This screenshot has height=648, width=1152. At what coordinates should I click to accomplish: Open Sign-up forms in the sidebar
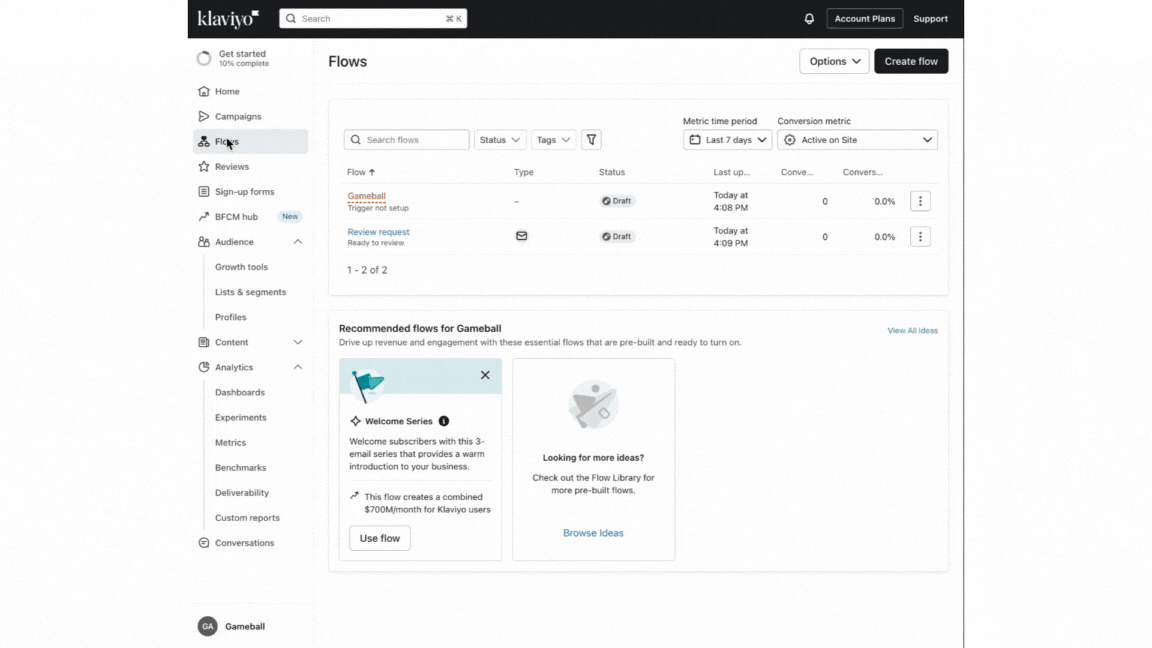pyautogui.click(x=250, y=192)
